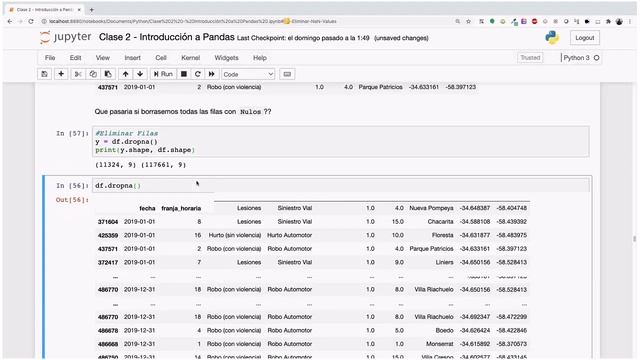
Task: Open the File menu
Action: click(50, 58)
